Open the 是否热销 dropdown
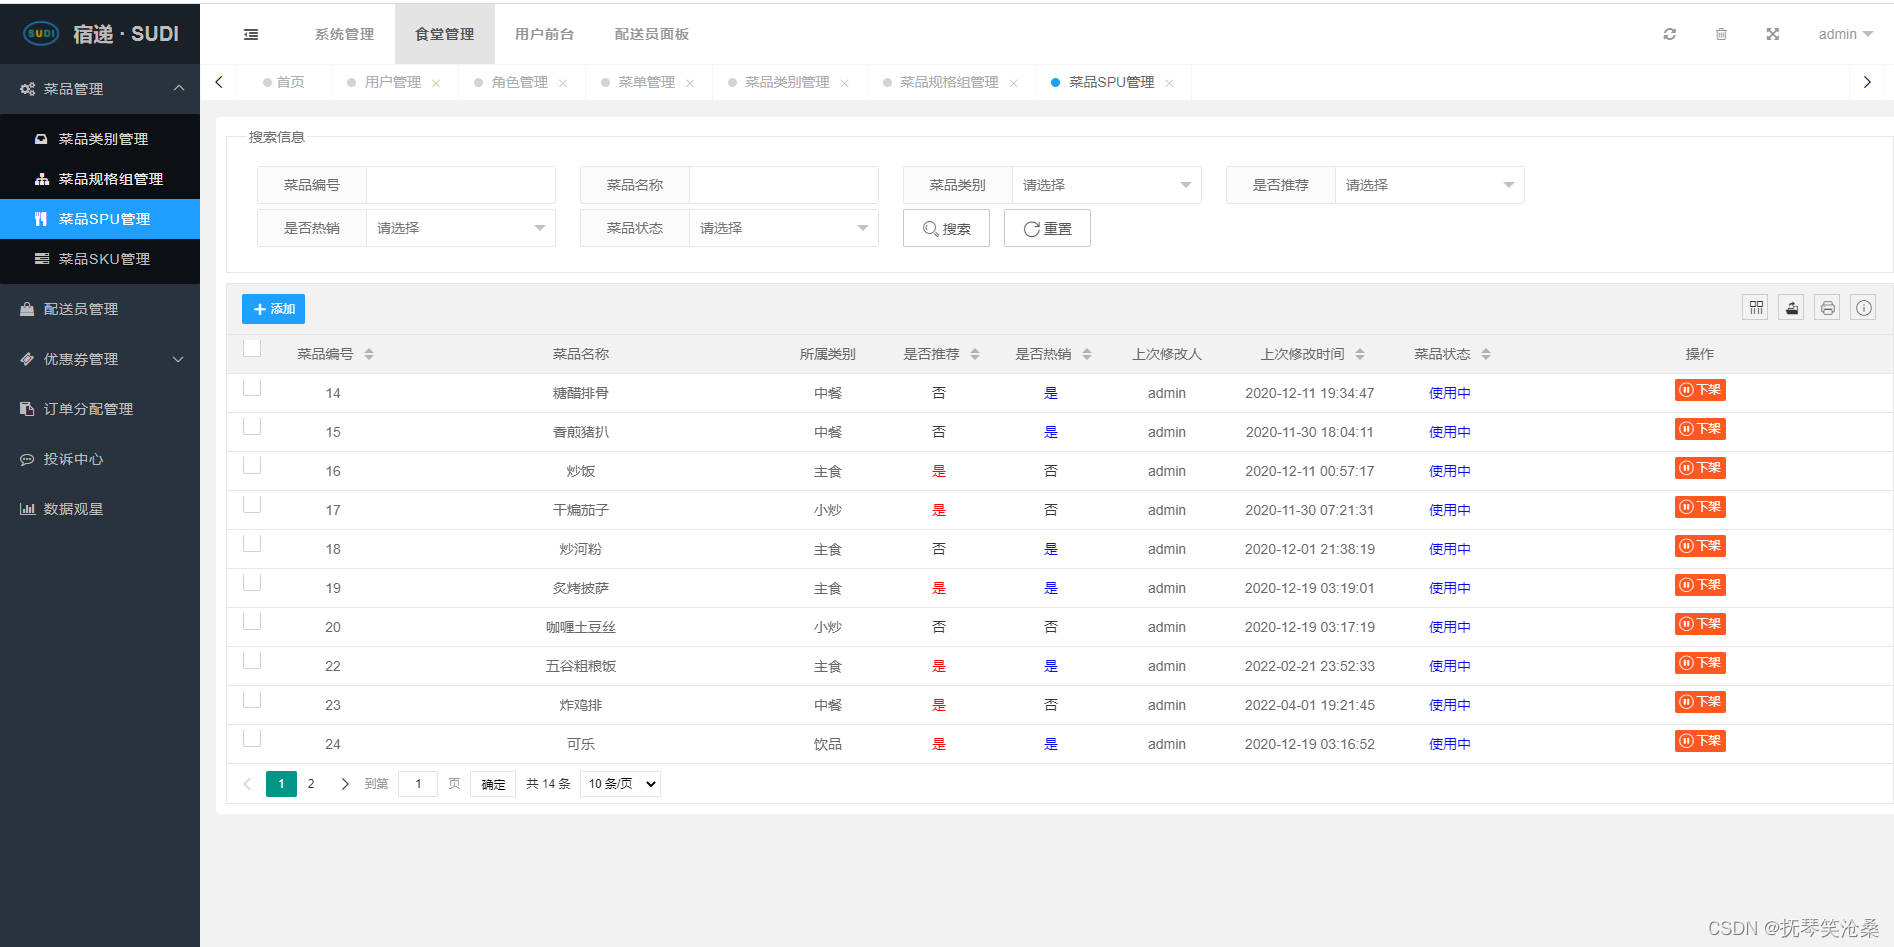This screenshot has width=1894, height=947. pyautogui.click(x=460, y=228)
